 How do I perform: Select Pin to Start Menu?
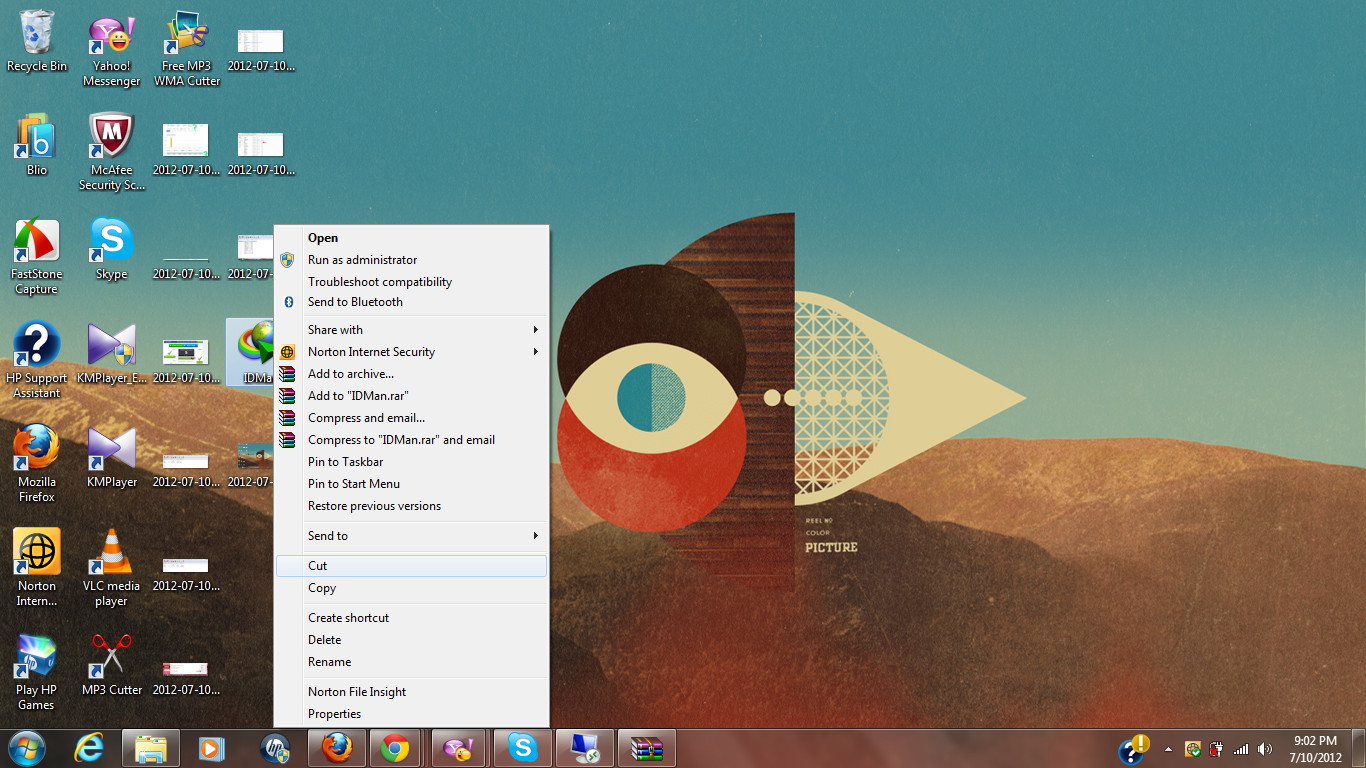click(412, 484)
